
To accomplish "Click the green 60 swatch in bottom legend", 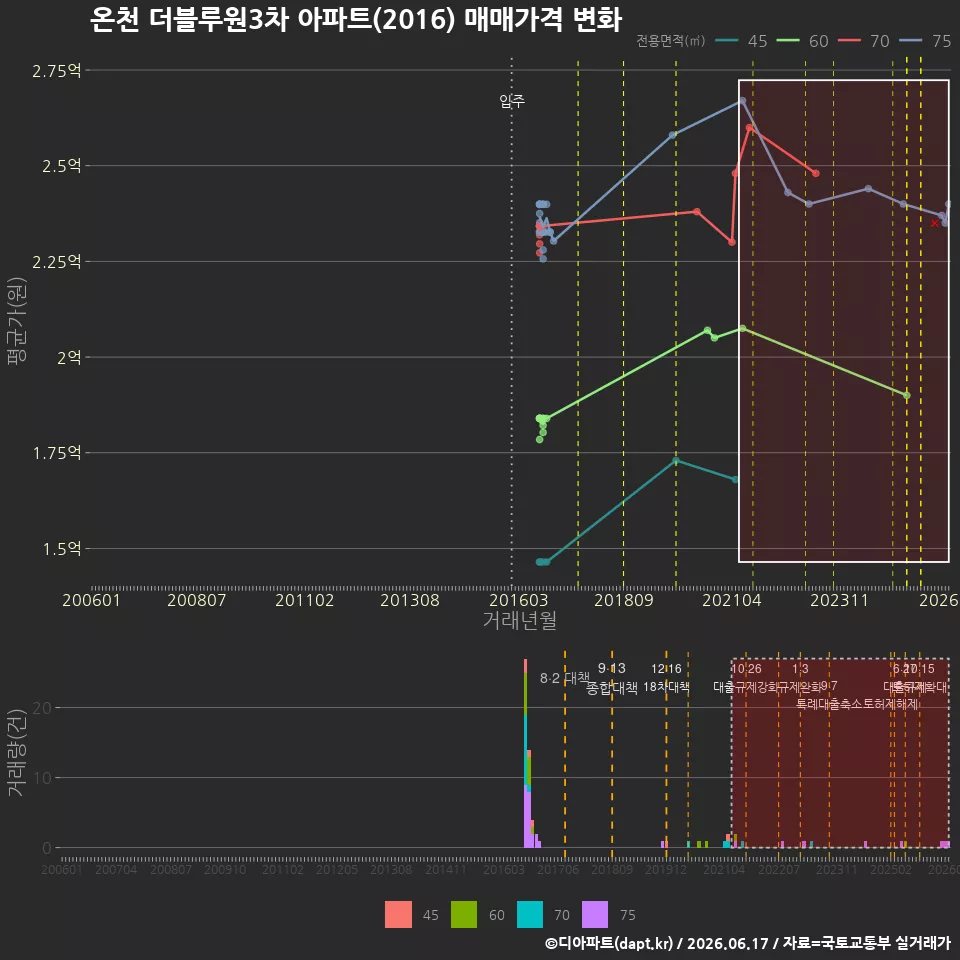I will (464, 915).
